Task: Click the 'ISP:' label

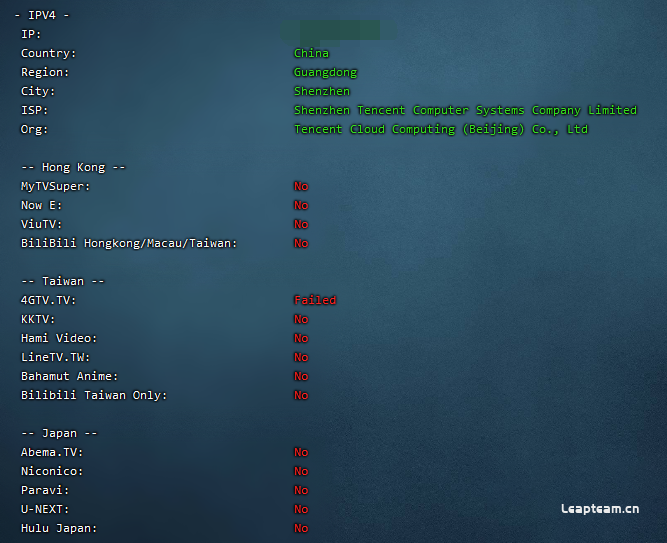Action: [x=34, y=110]
